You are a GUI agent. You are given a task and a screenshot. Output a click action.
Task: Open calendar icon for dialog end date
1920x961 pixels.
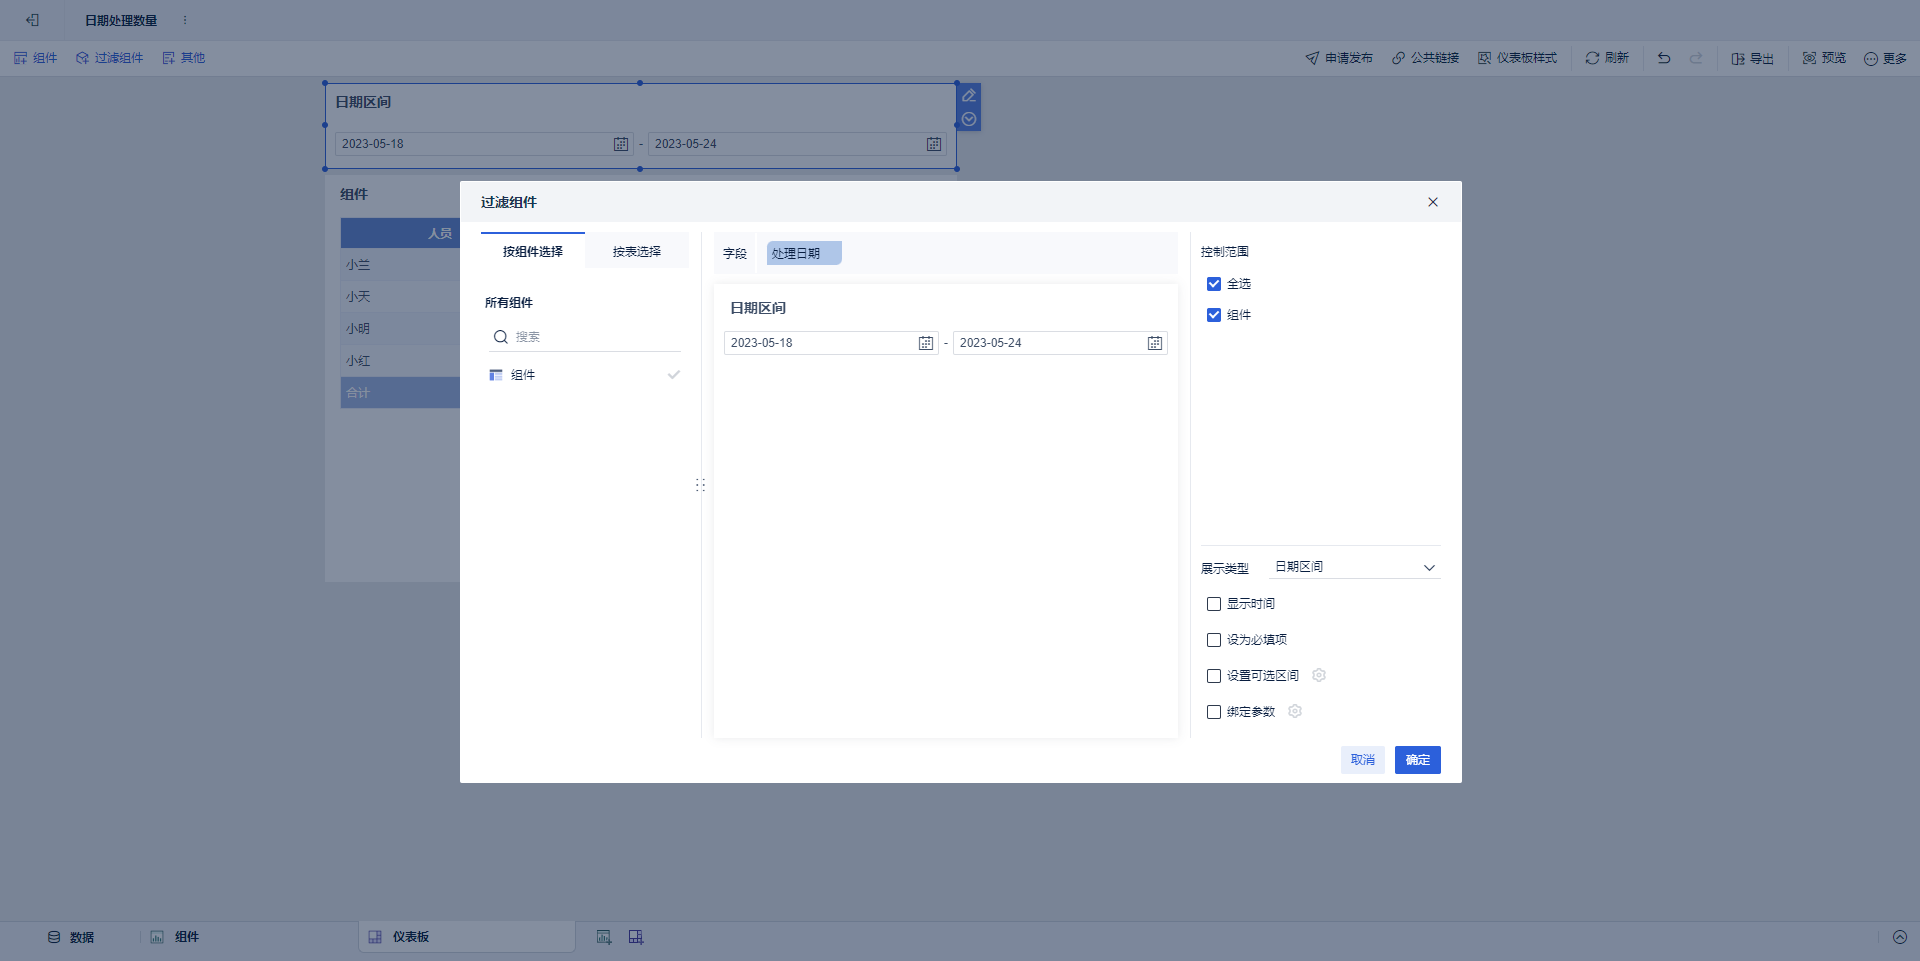1155,343
